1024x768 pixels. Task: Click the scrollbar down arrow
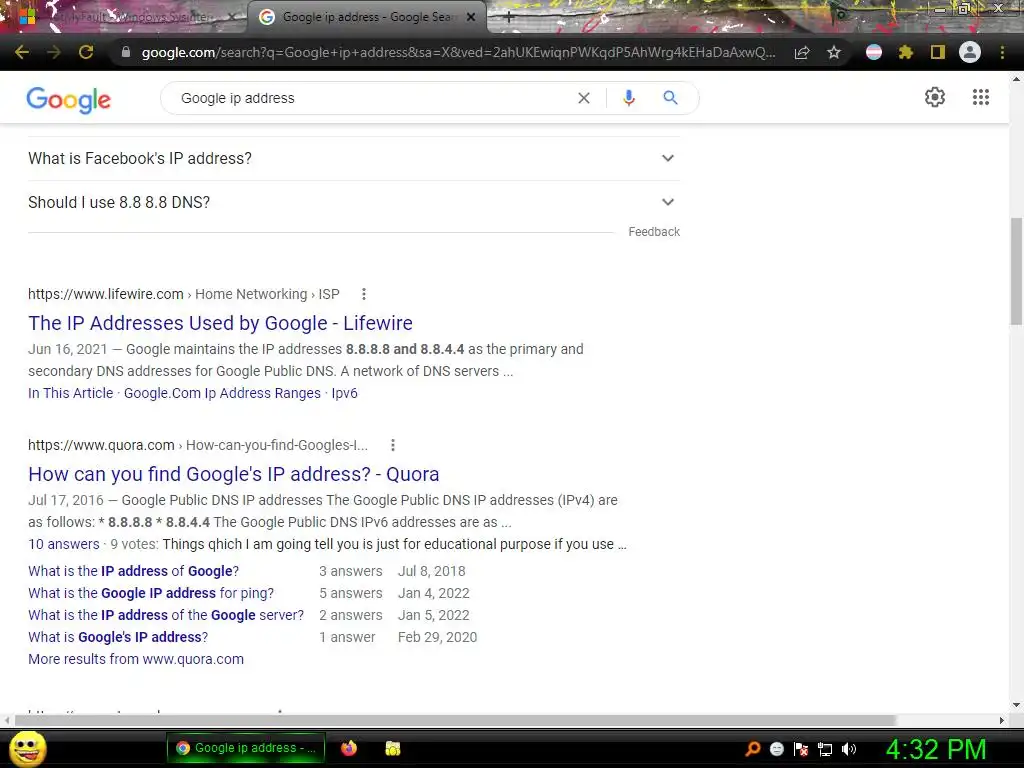[x=1016, y=705]
